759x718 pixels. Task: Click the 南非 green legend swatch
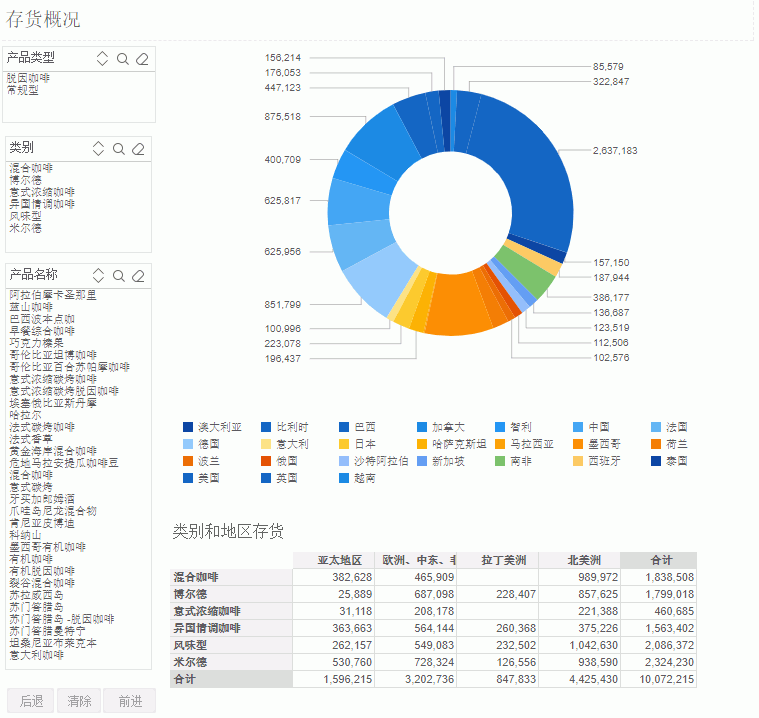[499, 461]
